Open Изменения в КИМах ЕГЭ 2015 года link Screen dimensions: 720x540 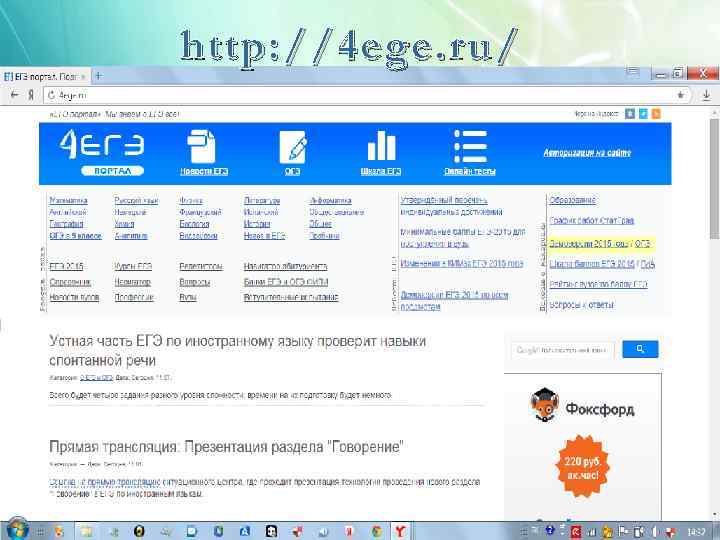[461, 264]
